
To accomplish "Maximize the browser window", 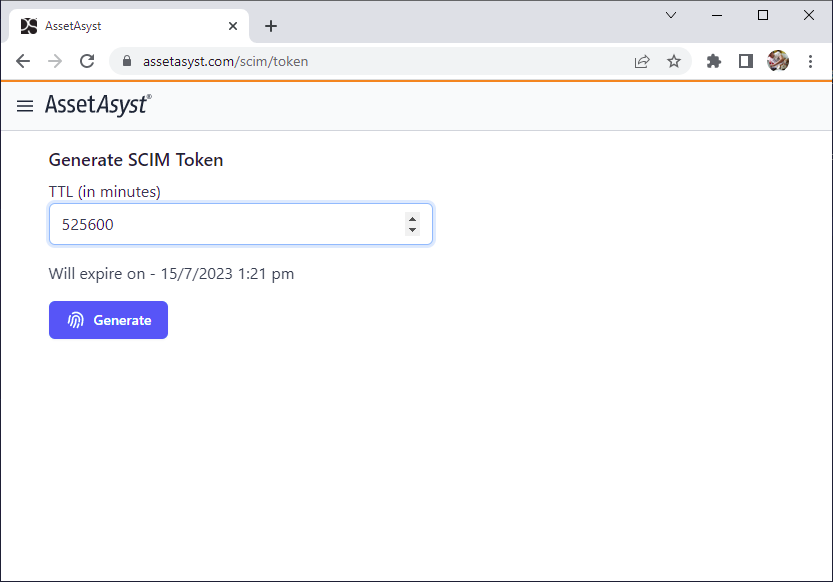I will click(x=763, y=15).
